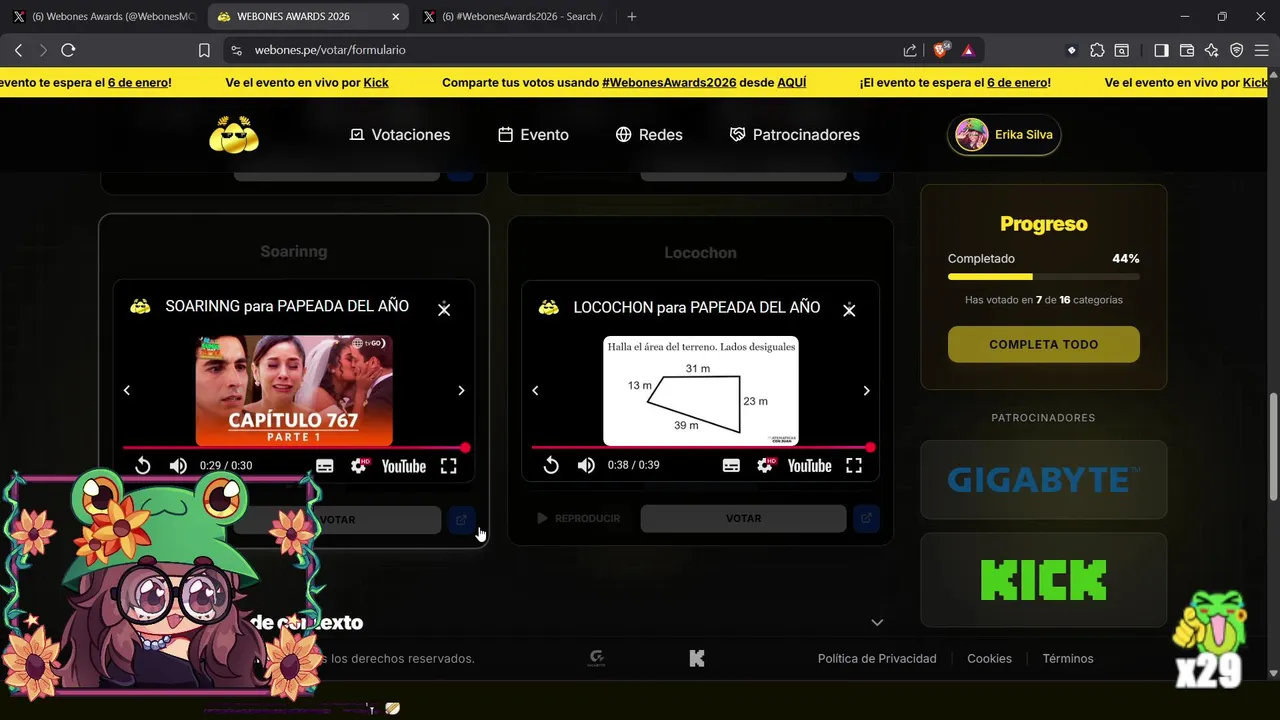
Task: Seek on the Soarinng video progress bar
Action: [x=294, y=448]
